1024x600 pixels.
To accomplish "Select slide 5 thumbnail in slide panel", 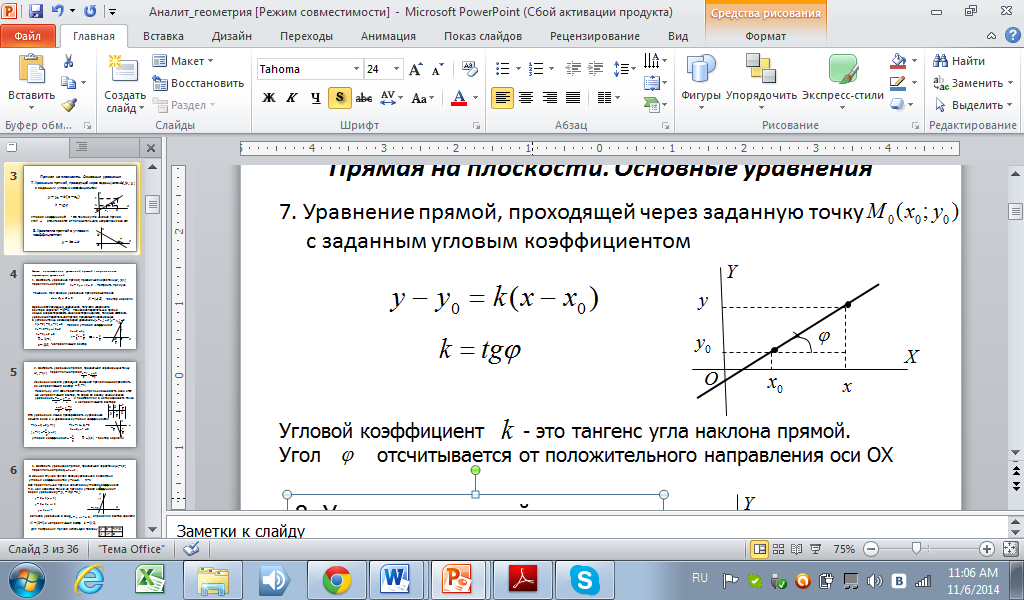I will point(79,403).
